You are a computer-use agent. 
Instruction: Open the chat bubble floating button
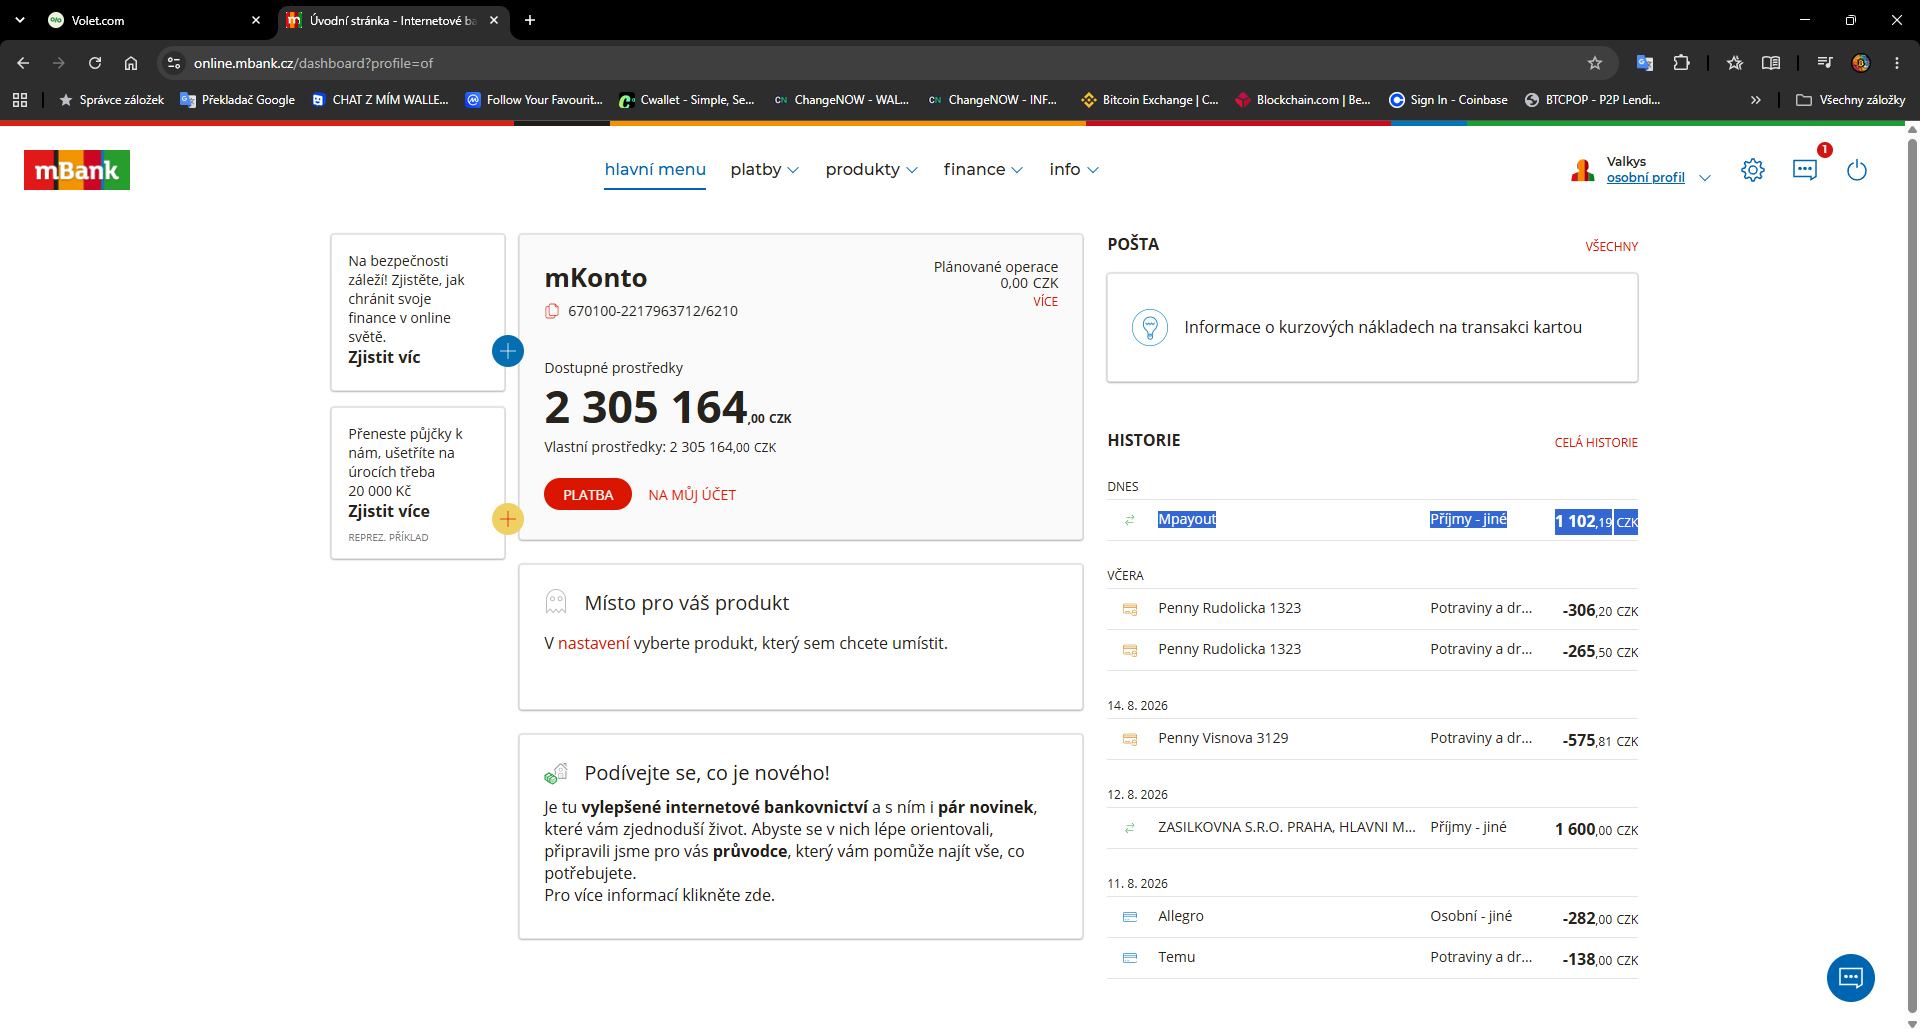1850,977
